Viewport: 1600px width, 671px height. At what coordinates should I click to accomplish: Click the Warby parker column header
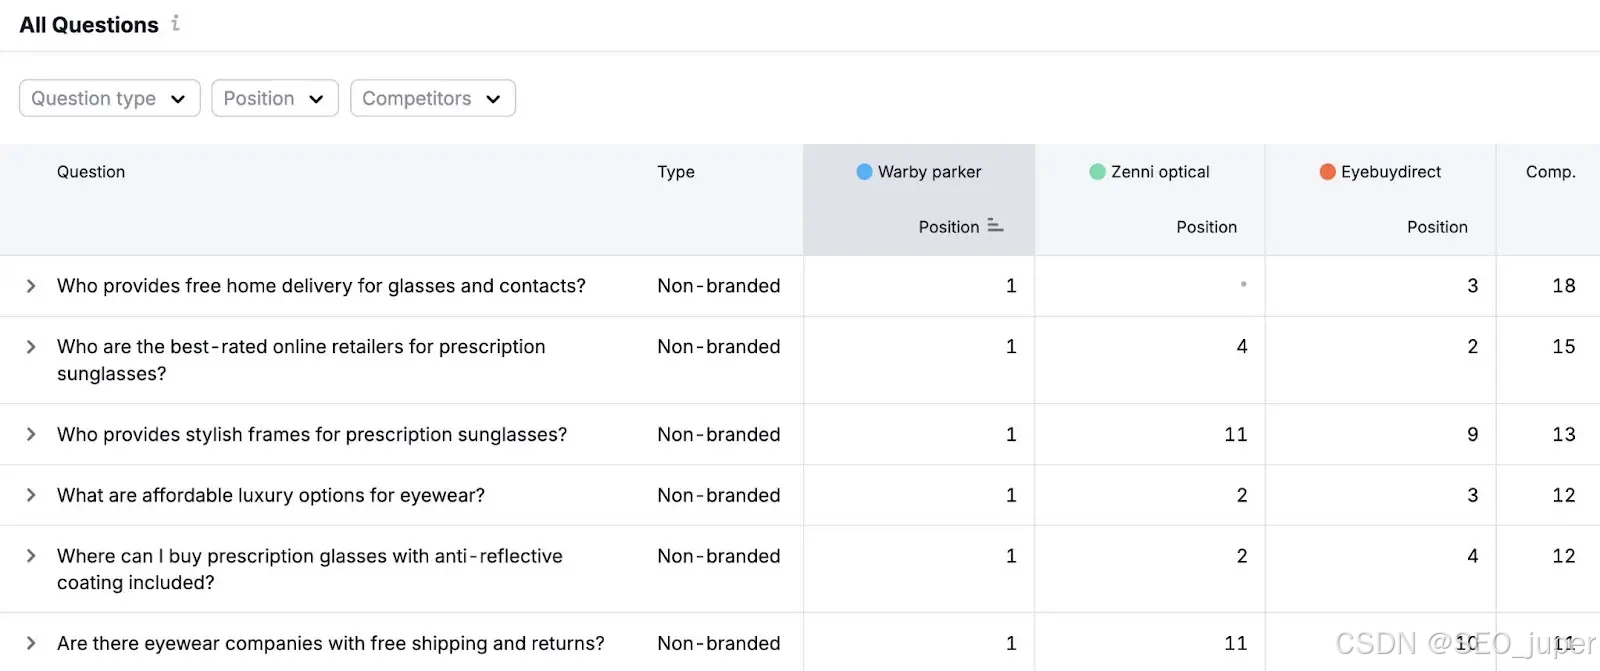pyautogui.click(x=929, y=172)
